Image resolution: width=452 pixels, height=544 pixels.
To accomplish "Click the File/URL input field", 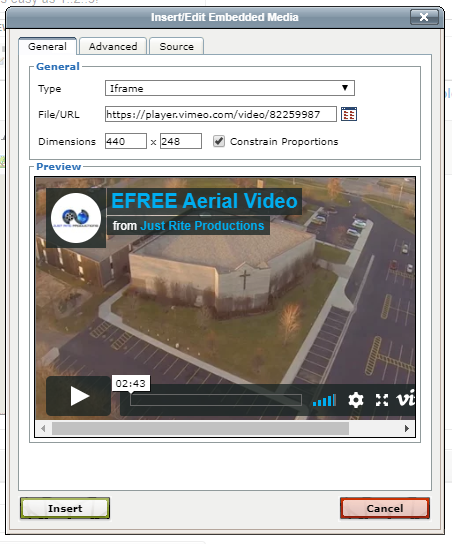I will click(x=221, y=114).
